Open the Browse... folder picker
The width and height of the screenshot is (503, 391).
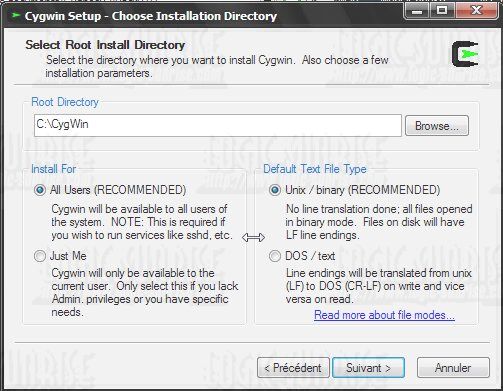437,126
